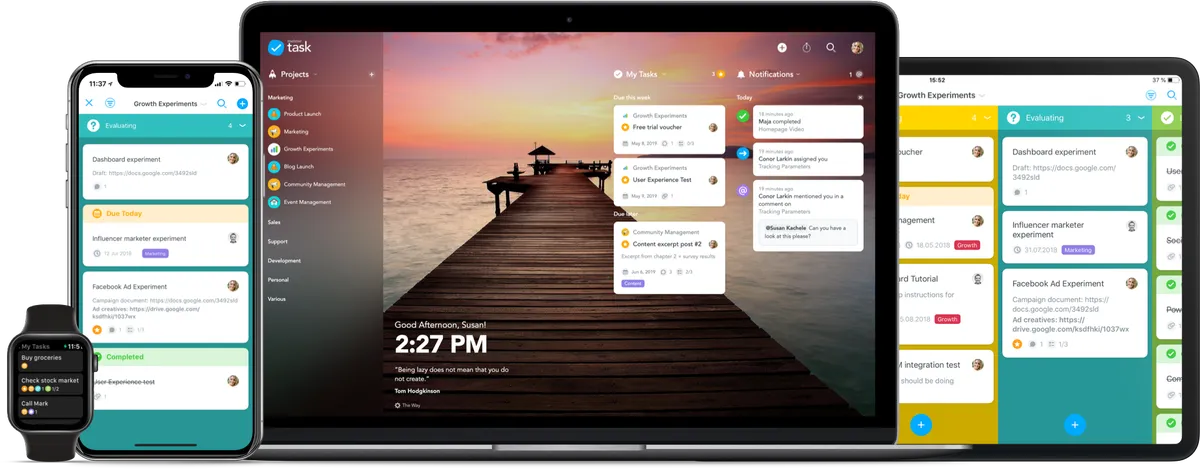Click the purple Content tag on laptop card
The width and height of the screenshot is (1200, 469).
(x=632, y=284)
